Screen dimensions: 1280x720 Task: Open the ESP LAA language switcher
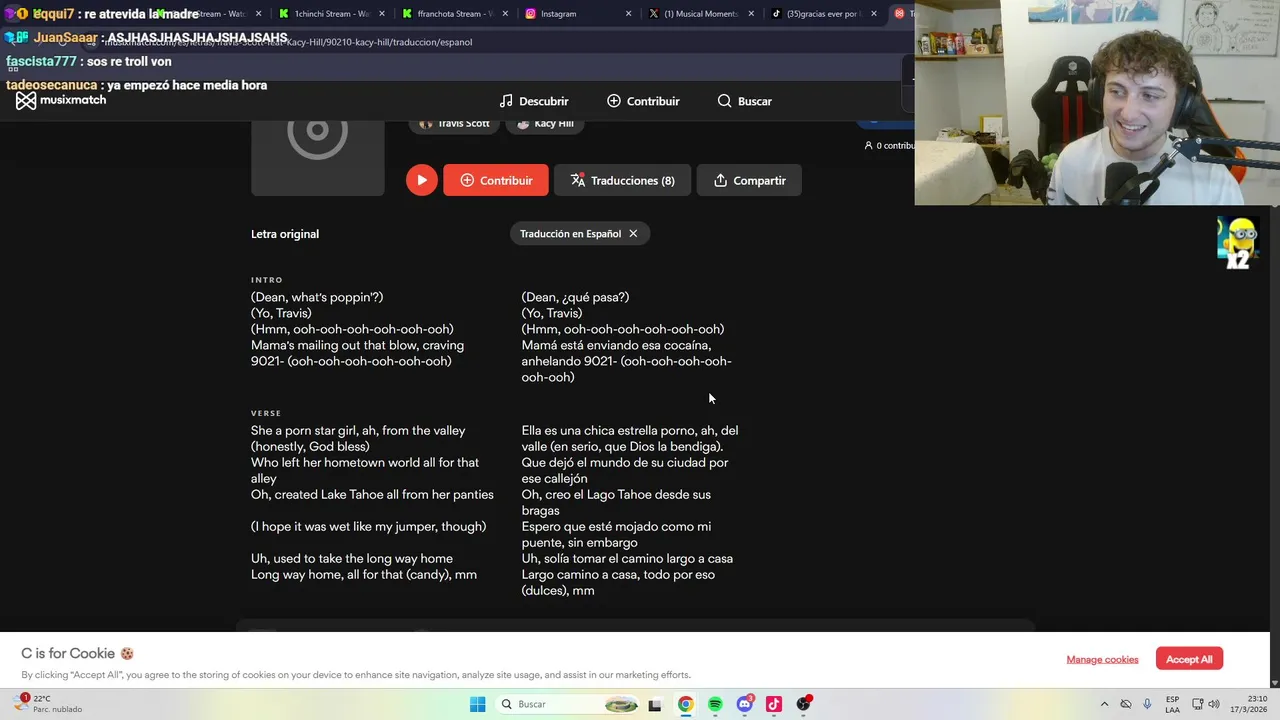[x=1172, y=704]
